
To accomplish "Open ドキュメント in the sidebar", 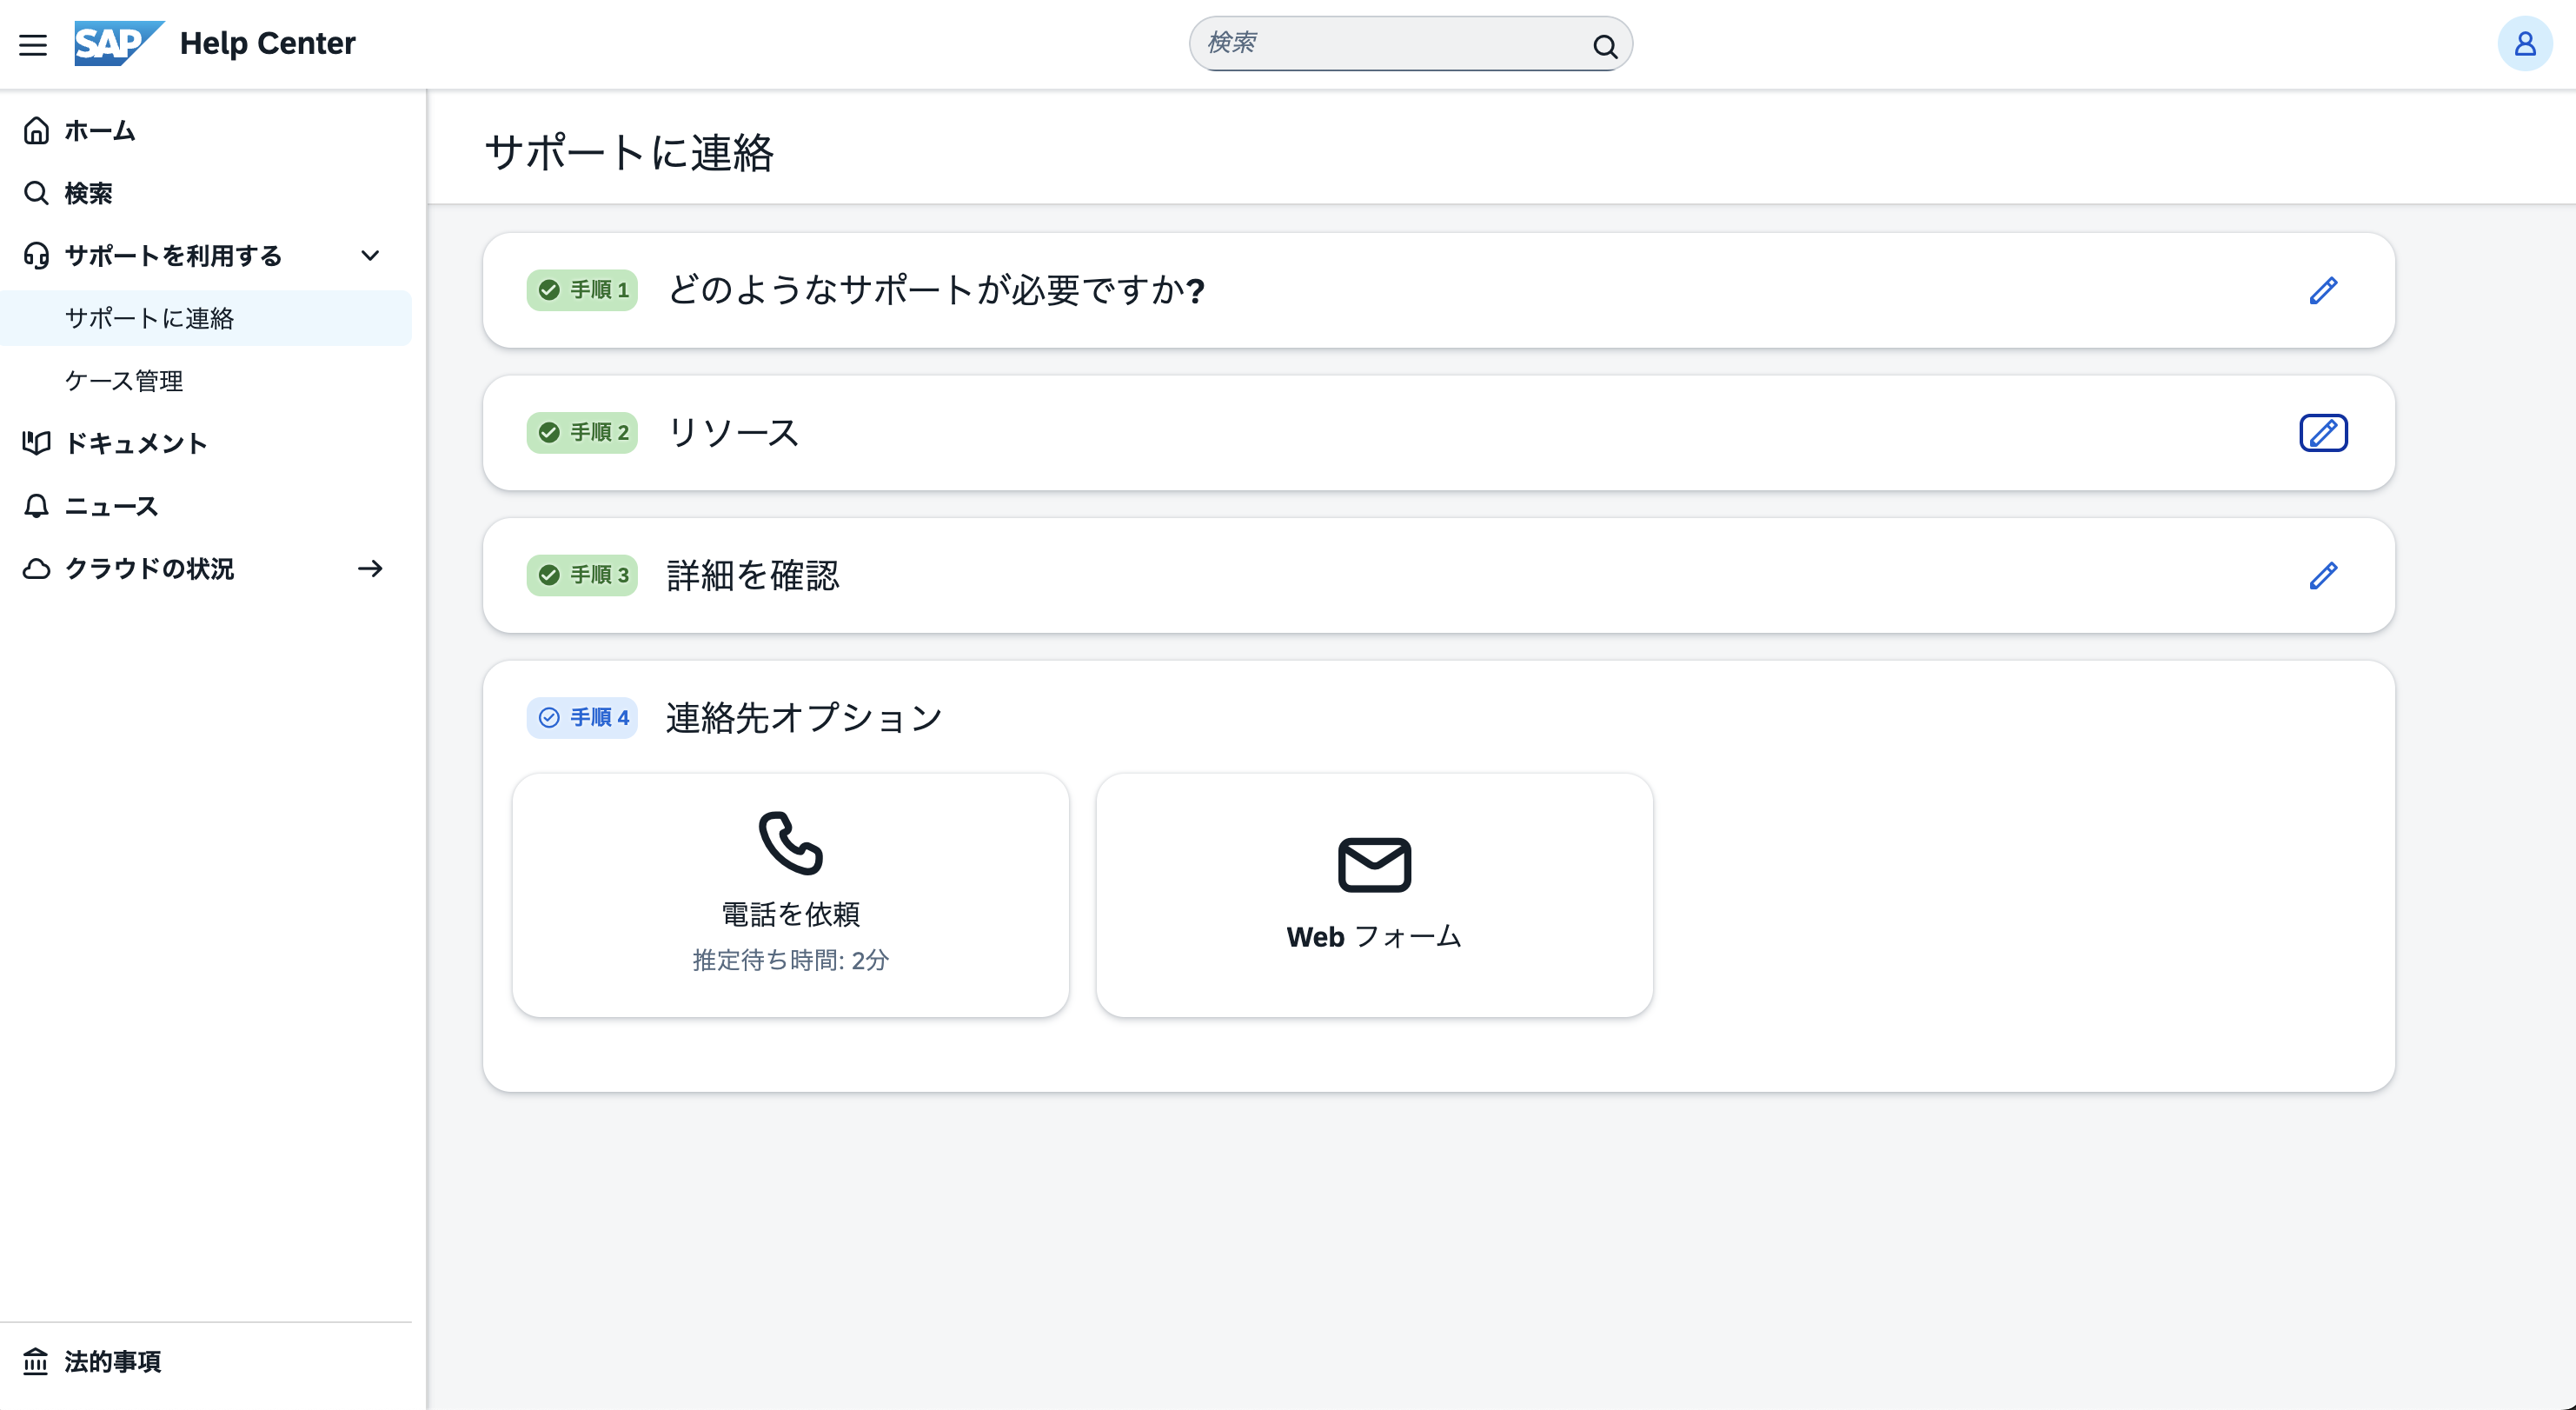I will pos(135,443).
